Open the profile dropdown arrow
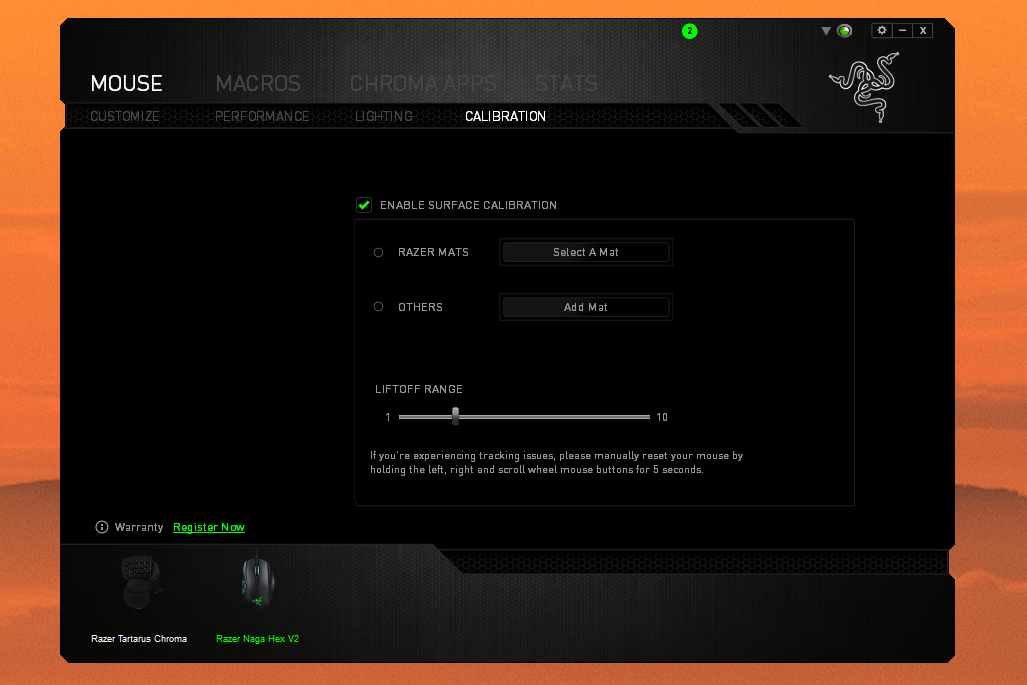The width and height of the screenshot is (1027, 685). [x=826, y=31]
